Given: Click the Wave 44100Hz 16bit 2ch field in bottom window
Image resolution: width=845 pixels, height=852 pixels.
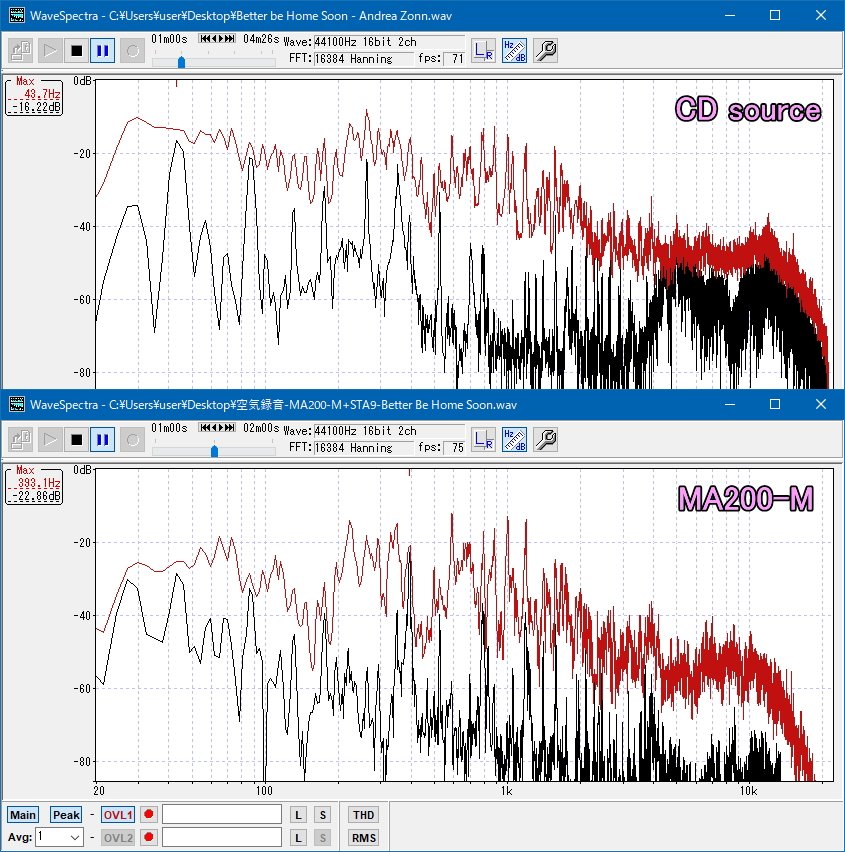Looking at the screenshot, I should 389,431.
